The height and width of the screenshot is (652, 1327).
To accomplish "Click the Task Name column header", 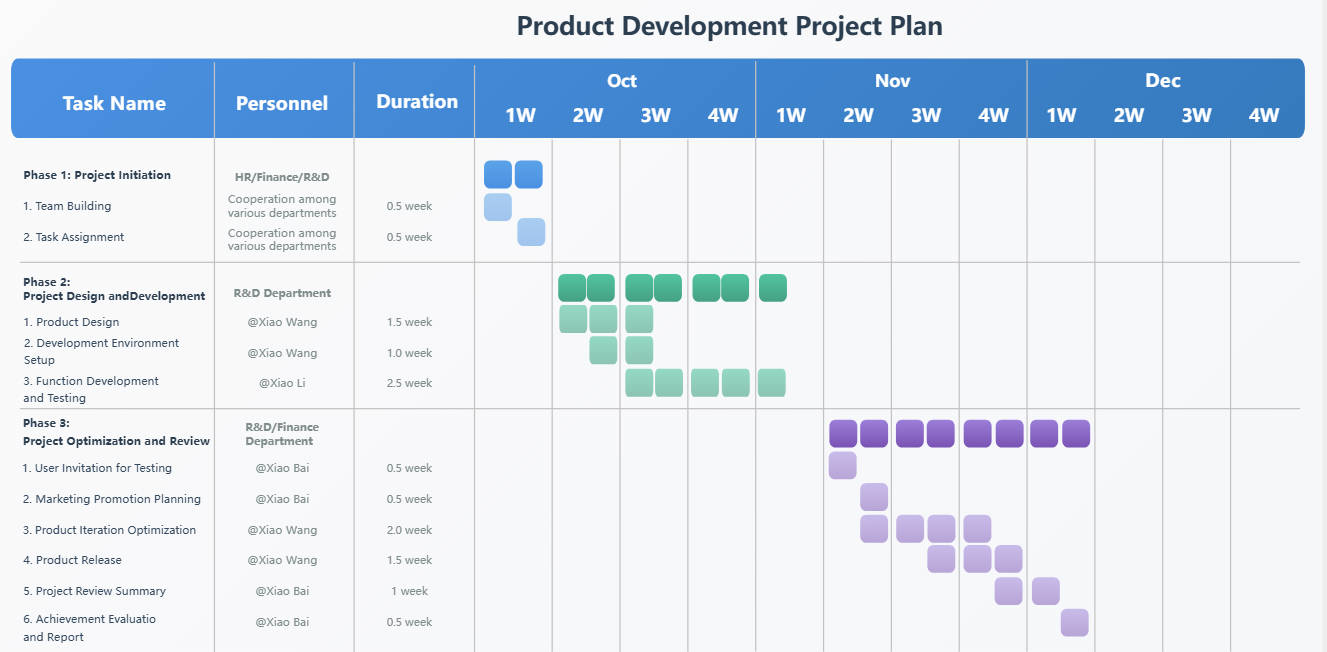I will click(114, 103).
